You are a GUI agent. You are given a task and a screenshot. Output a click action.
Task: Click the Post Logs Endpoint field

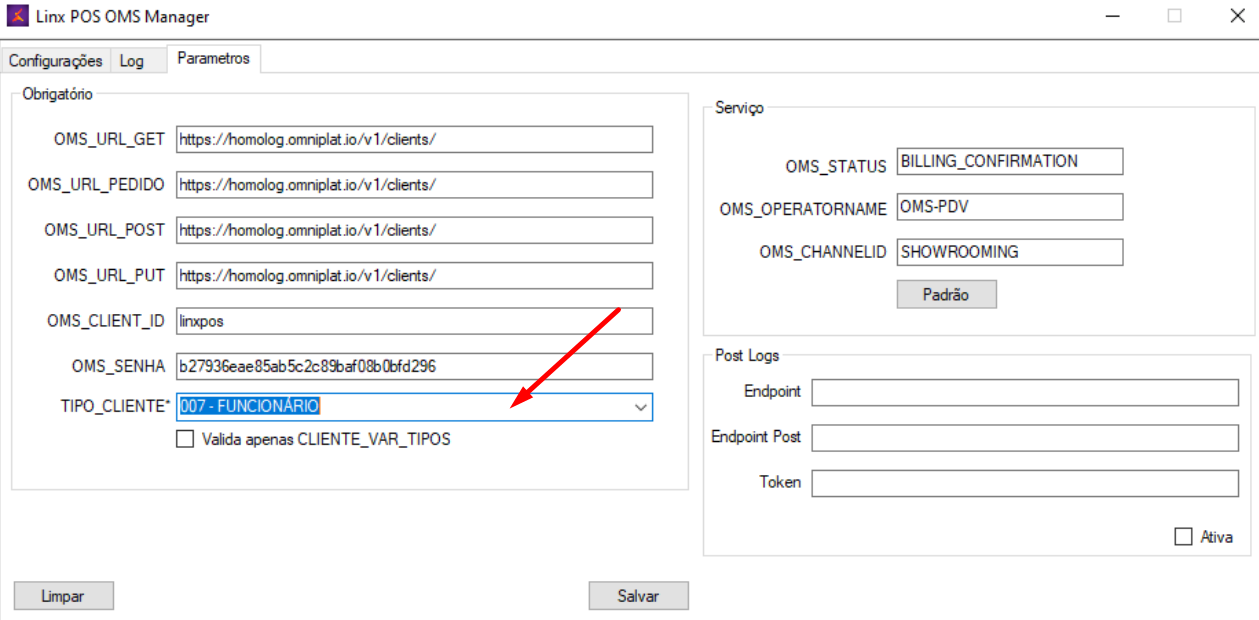coord(1025,393)
